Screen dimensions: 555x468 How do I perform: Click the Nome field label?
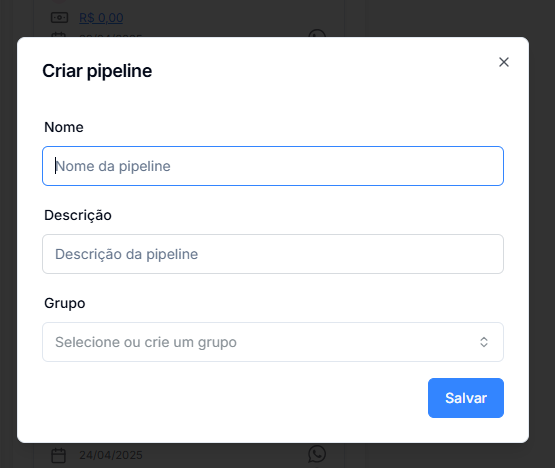click(64, 127)
